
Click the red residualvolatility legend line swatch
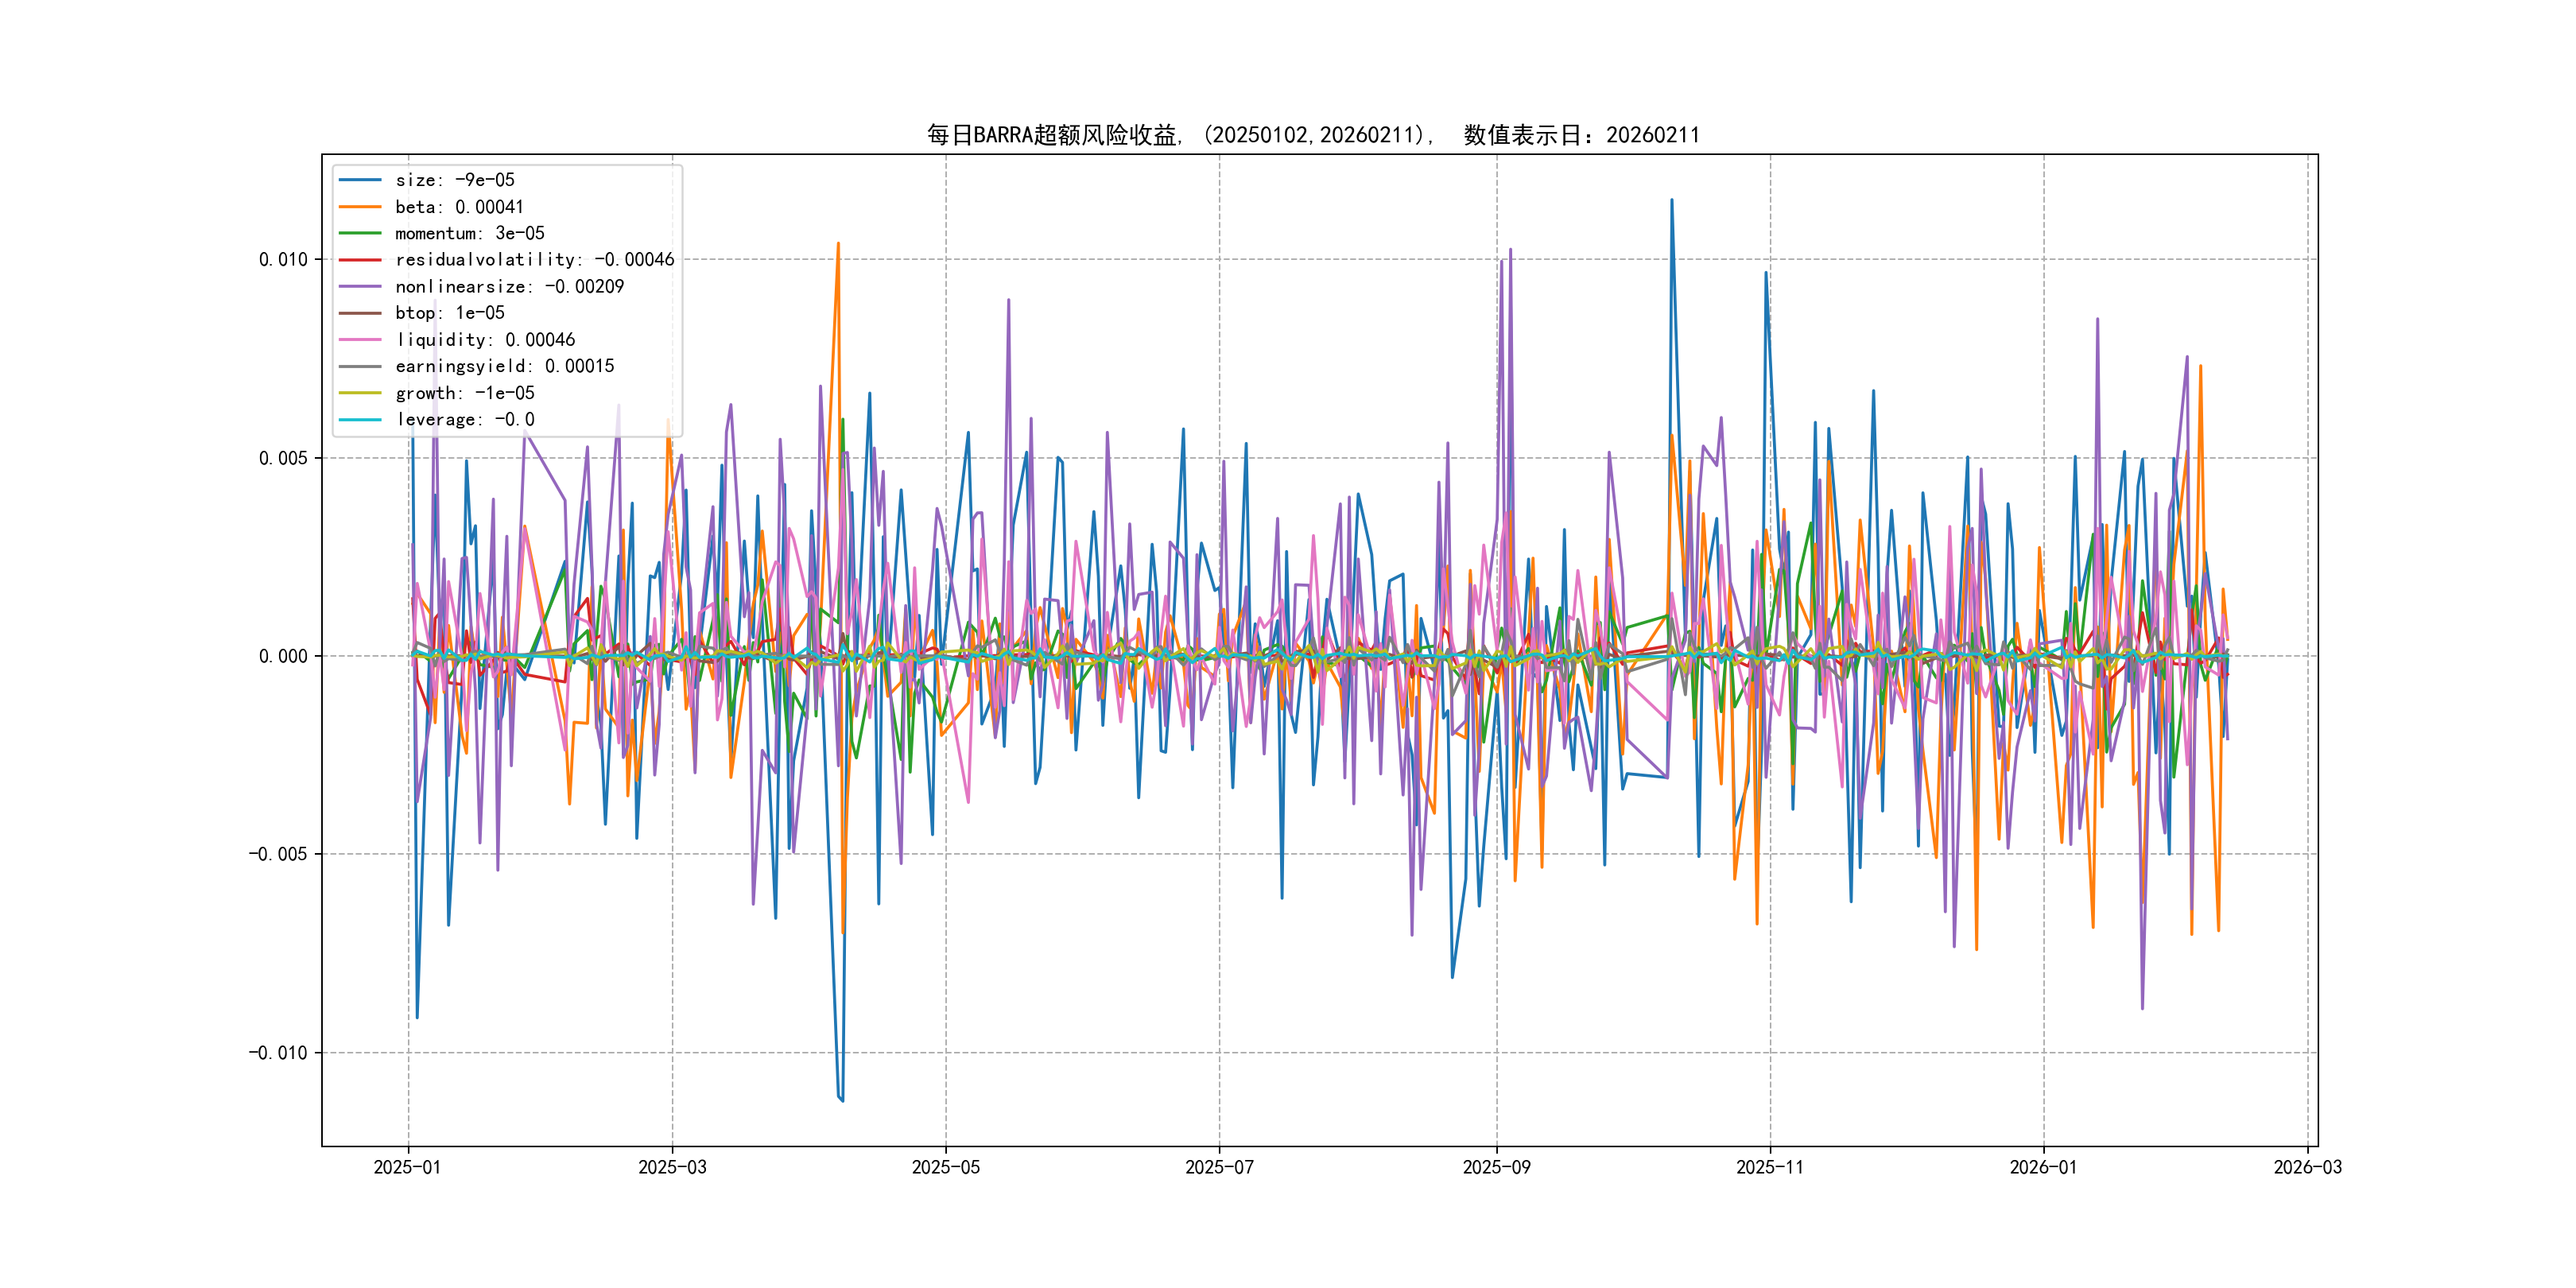pyautogui.click(x=360, y=260)
